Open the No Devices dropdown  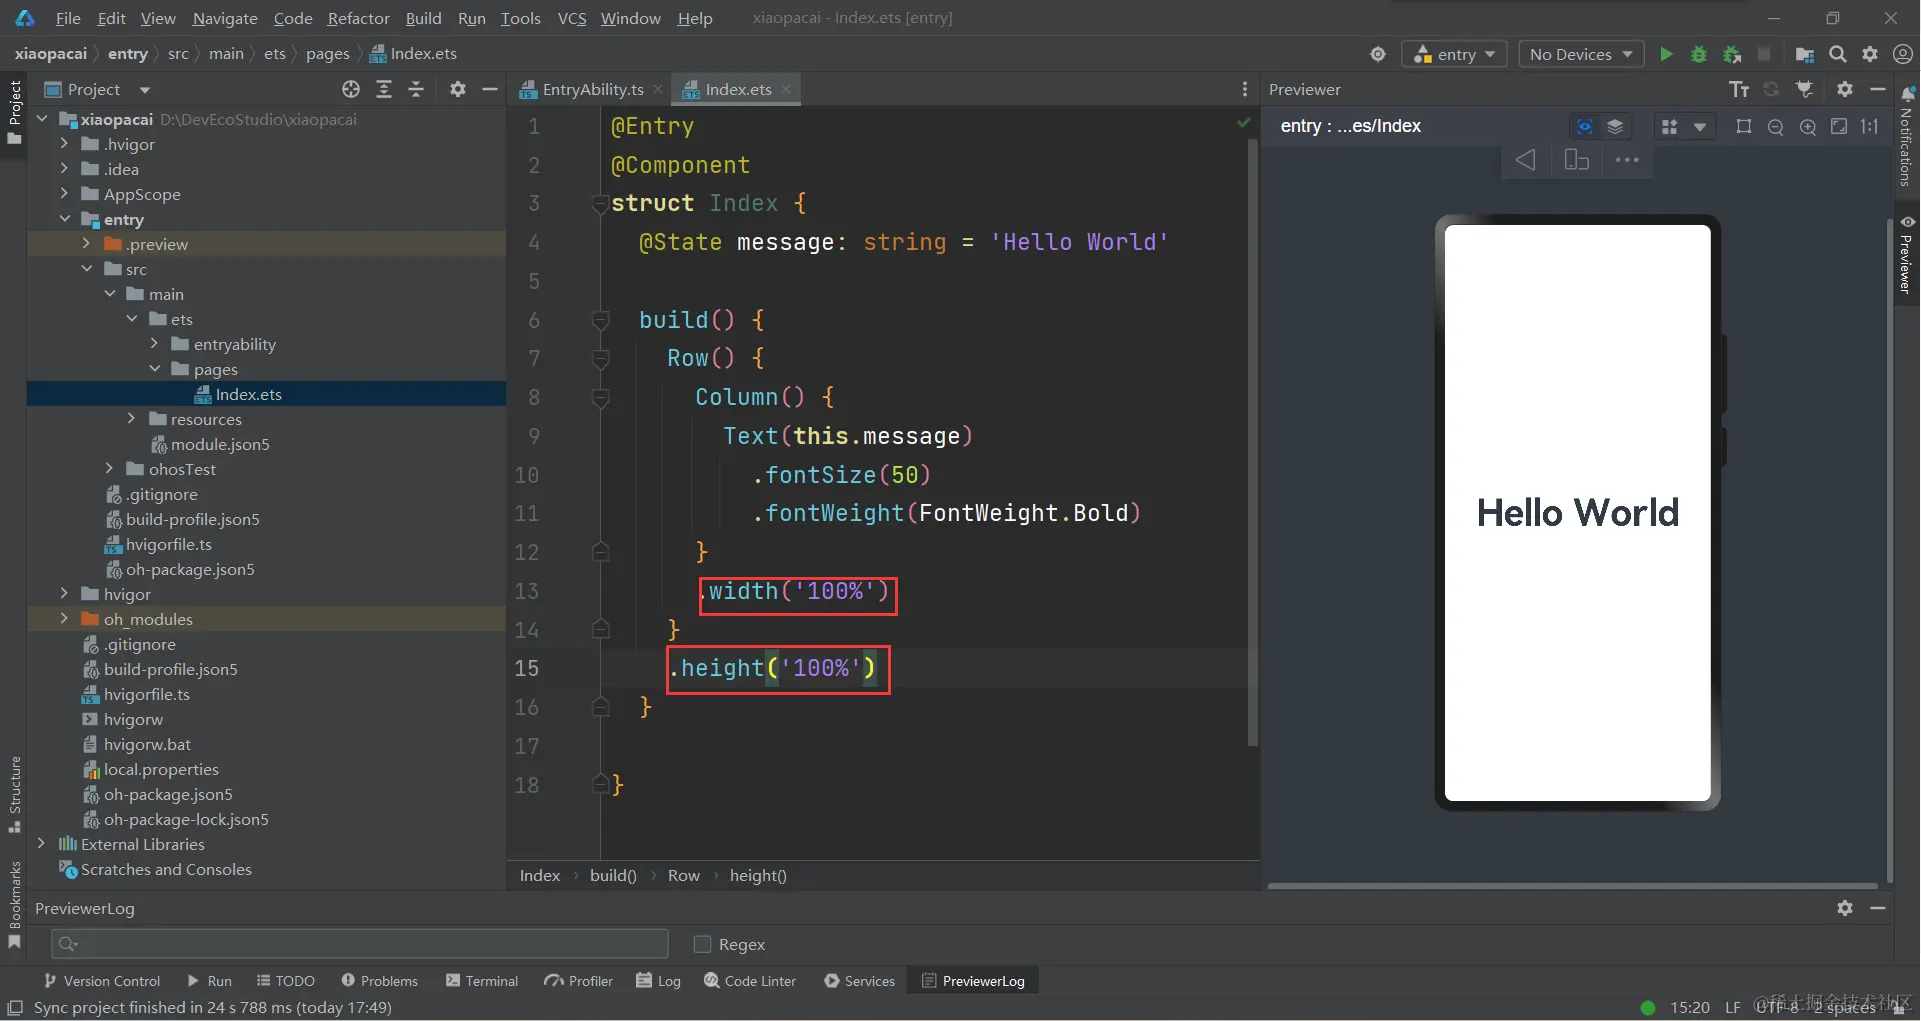coord(1581,54)
